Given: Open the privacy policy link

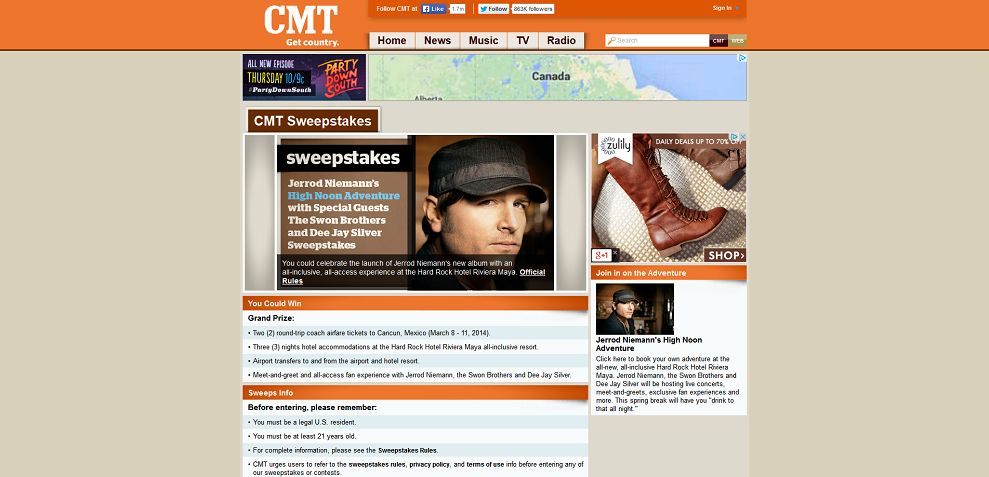Looking at the screenshot, I should pos(430,464).
